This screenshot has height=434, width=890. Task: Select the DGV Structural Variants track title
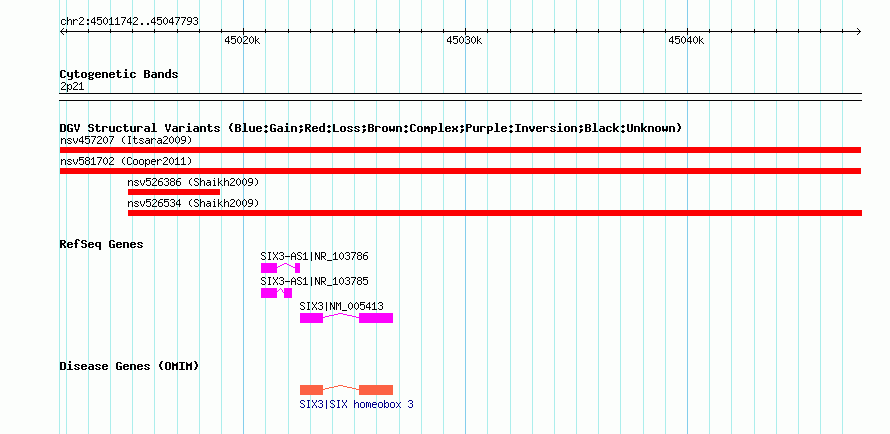click(371, 128)
